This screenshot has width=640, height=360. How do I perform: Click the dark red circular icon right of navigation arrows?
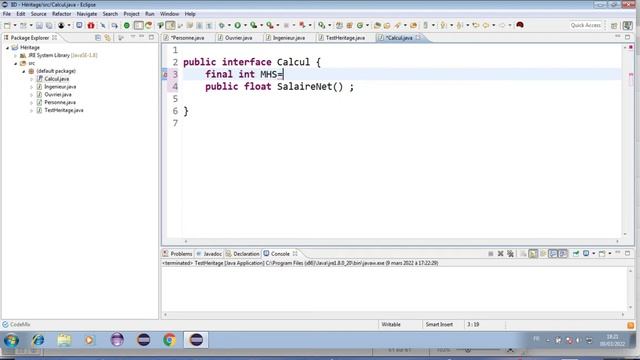click(x=520, y=25)
